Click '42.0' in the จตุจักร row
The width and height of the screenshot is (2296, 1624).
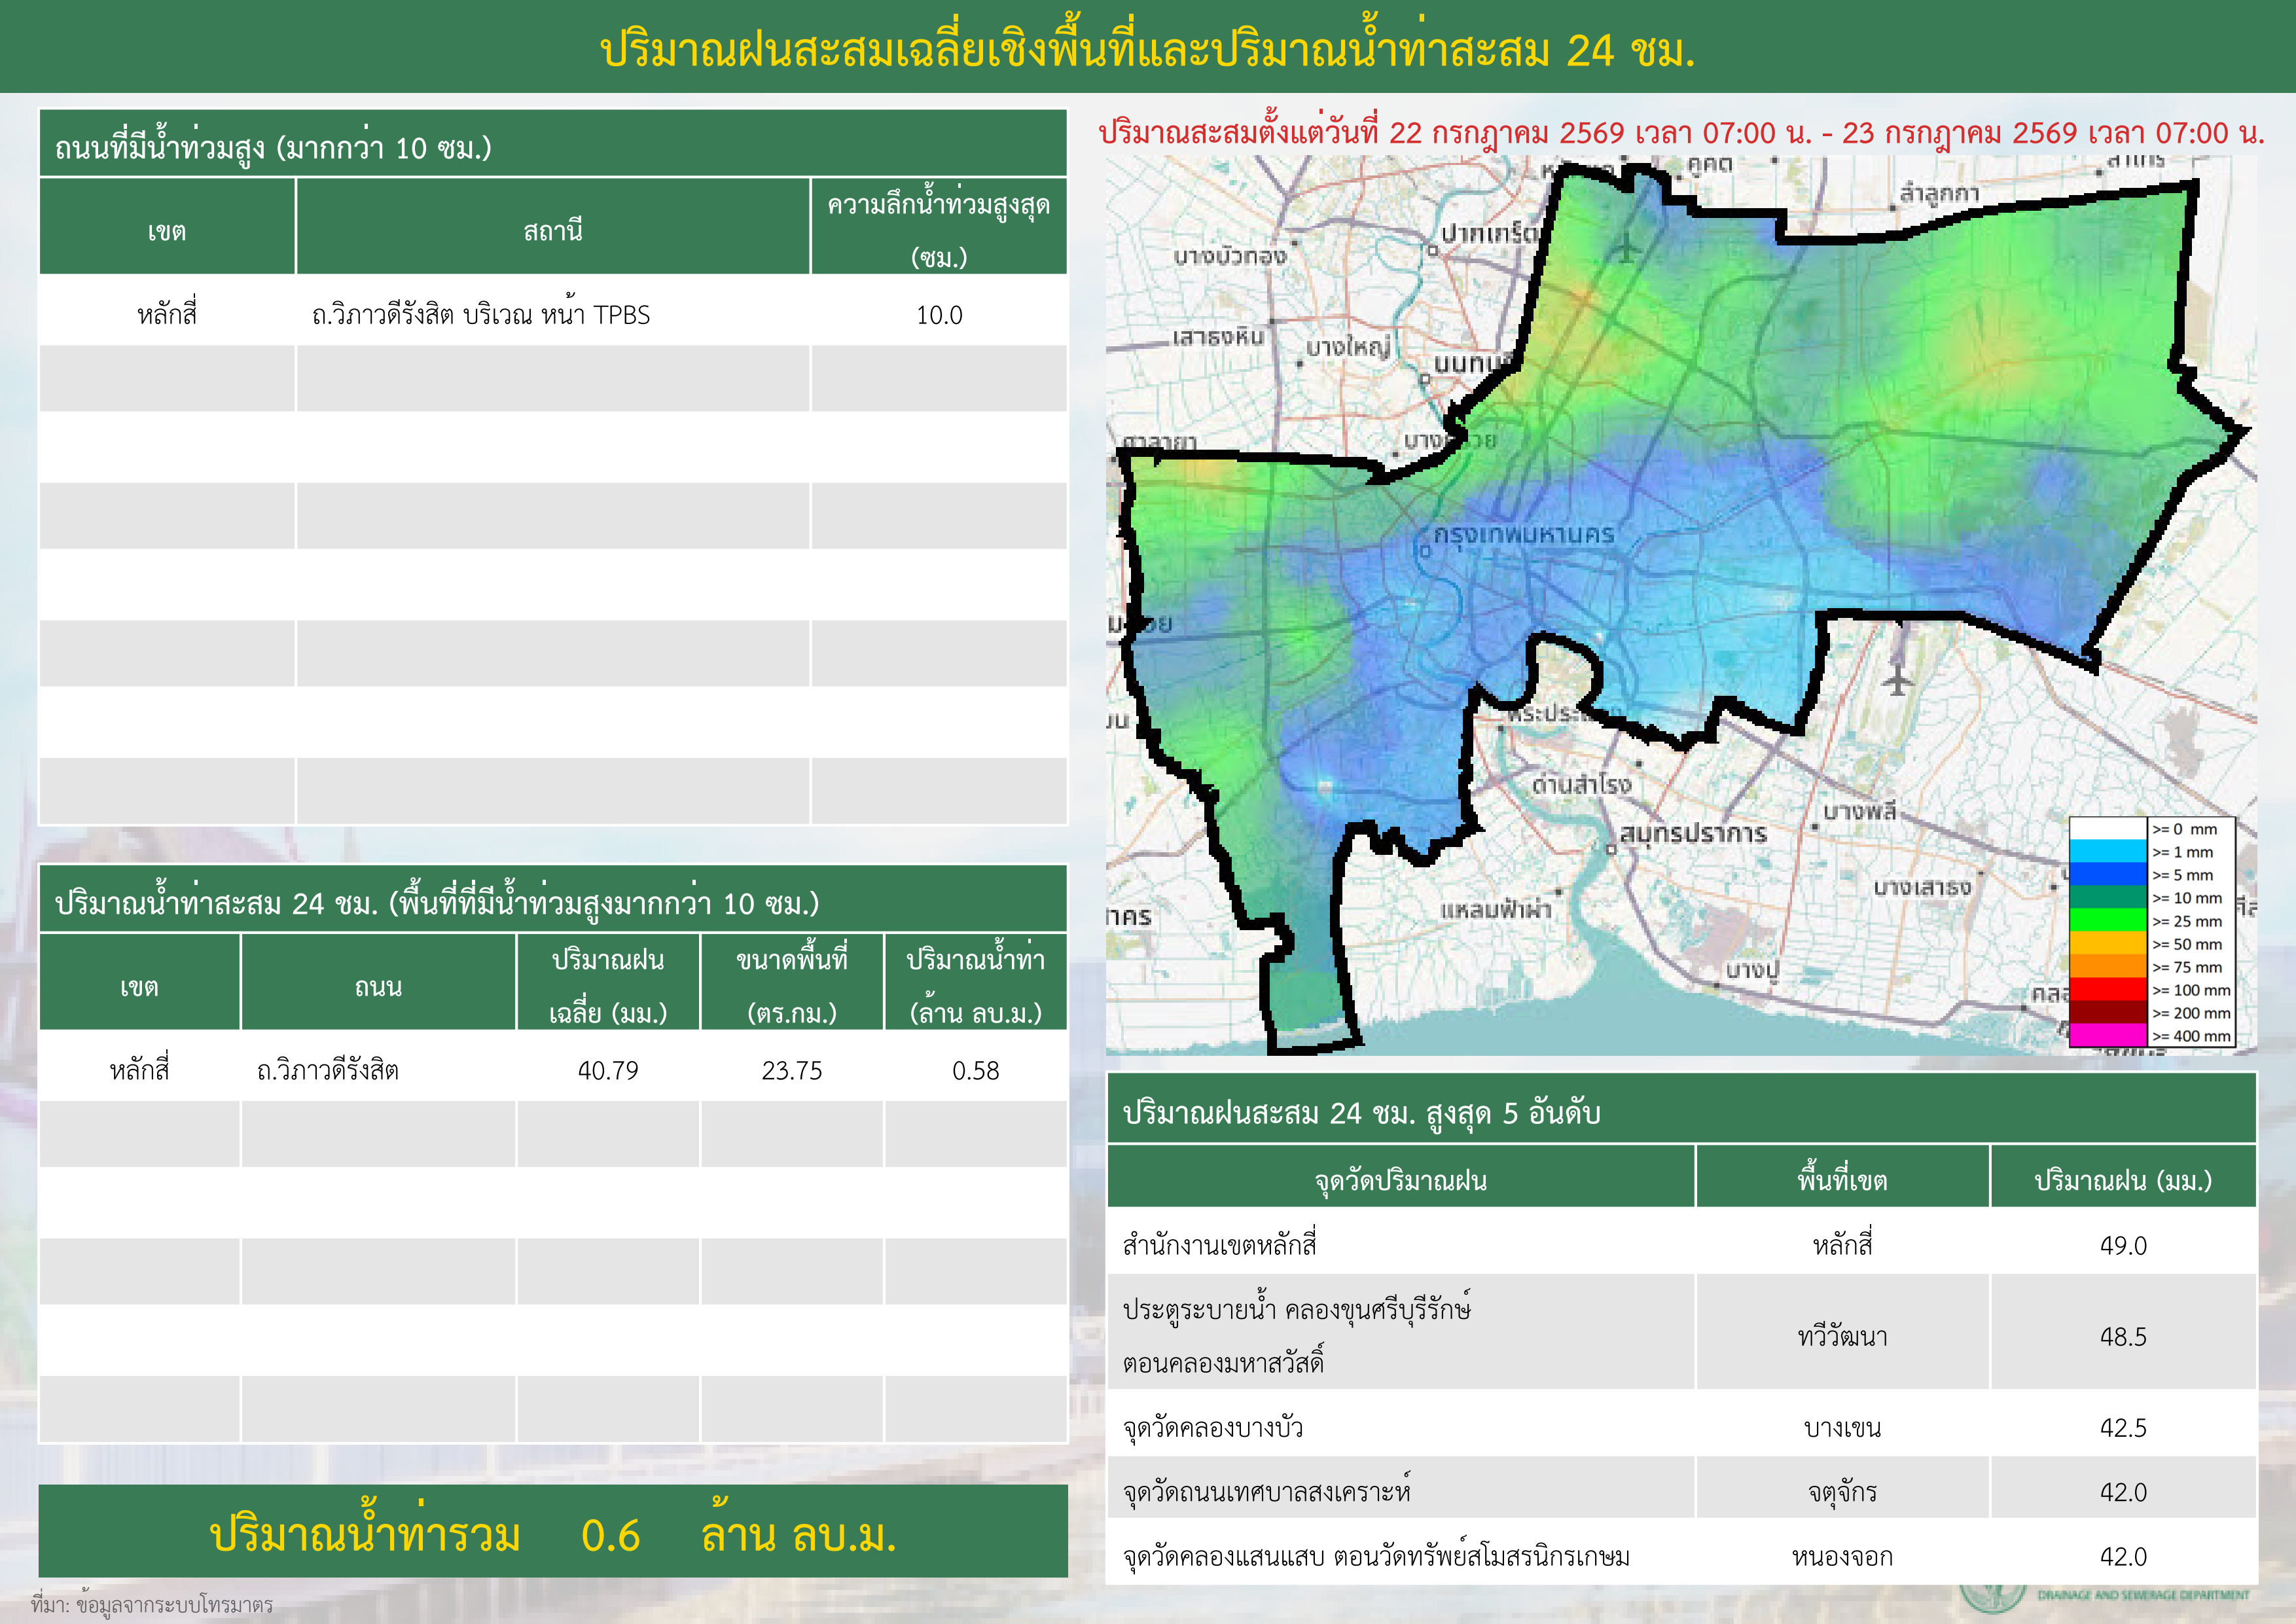[x=2123, y=1493]
